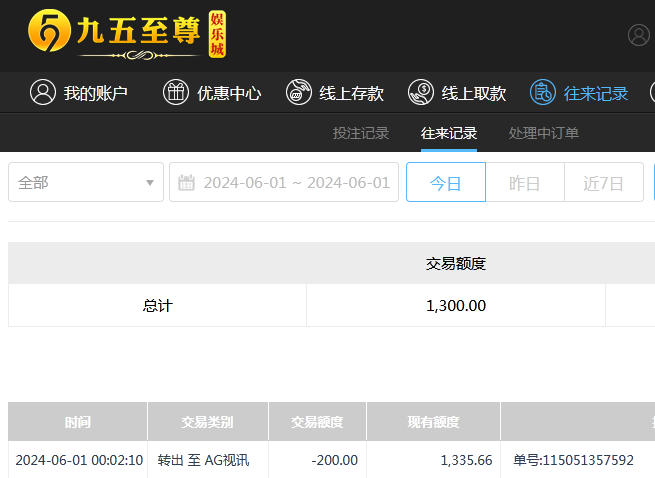This screenshot has height=478, width=655.
Task: Select 往来记录 in main navigation
Action: point(596,93)
